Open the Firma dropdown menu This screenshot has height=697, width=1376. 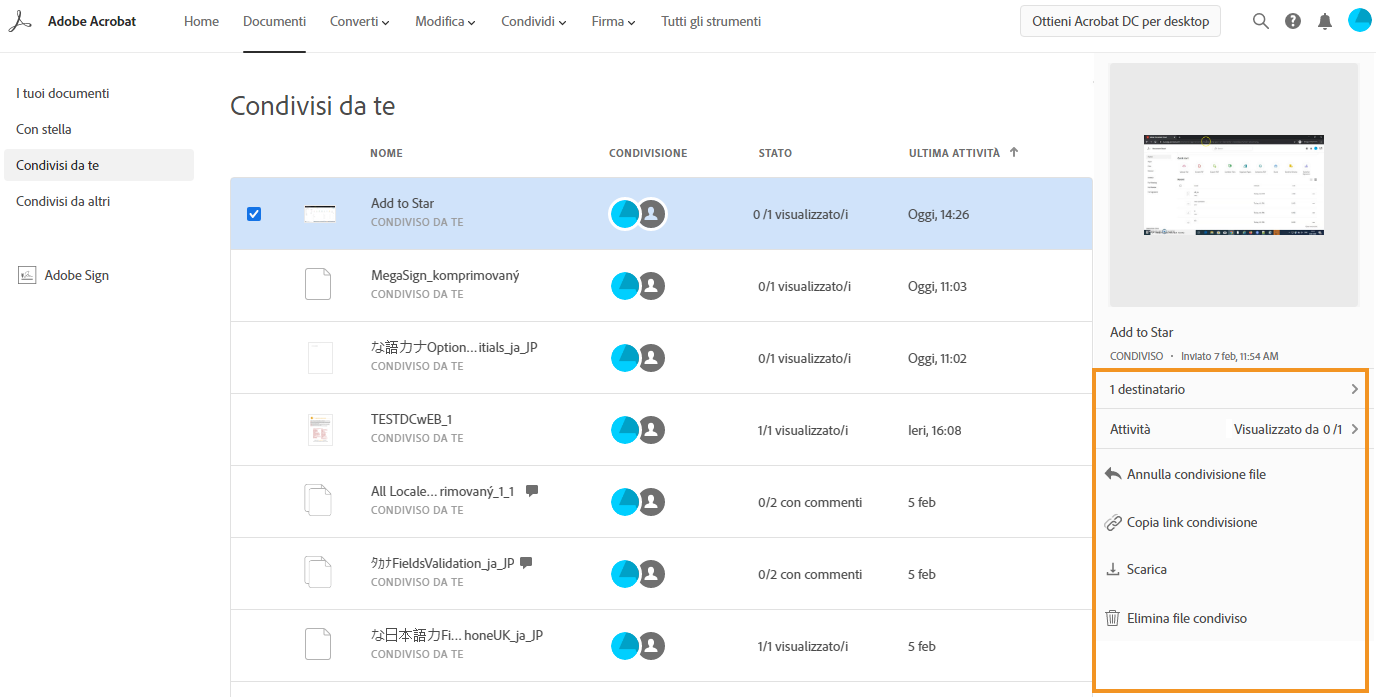[614, 21]
